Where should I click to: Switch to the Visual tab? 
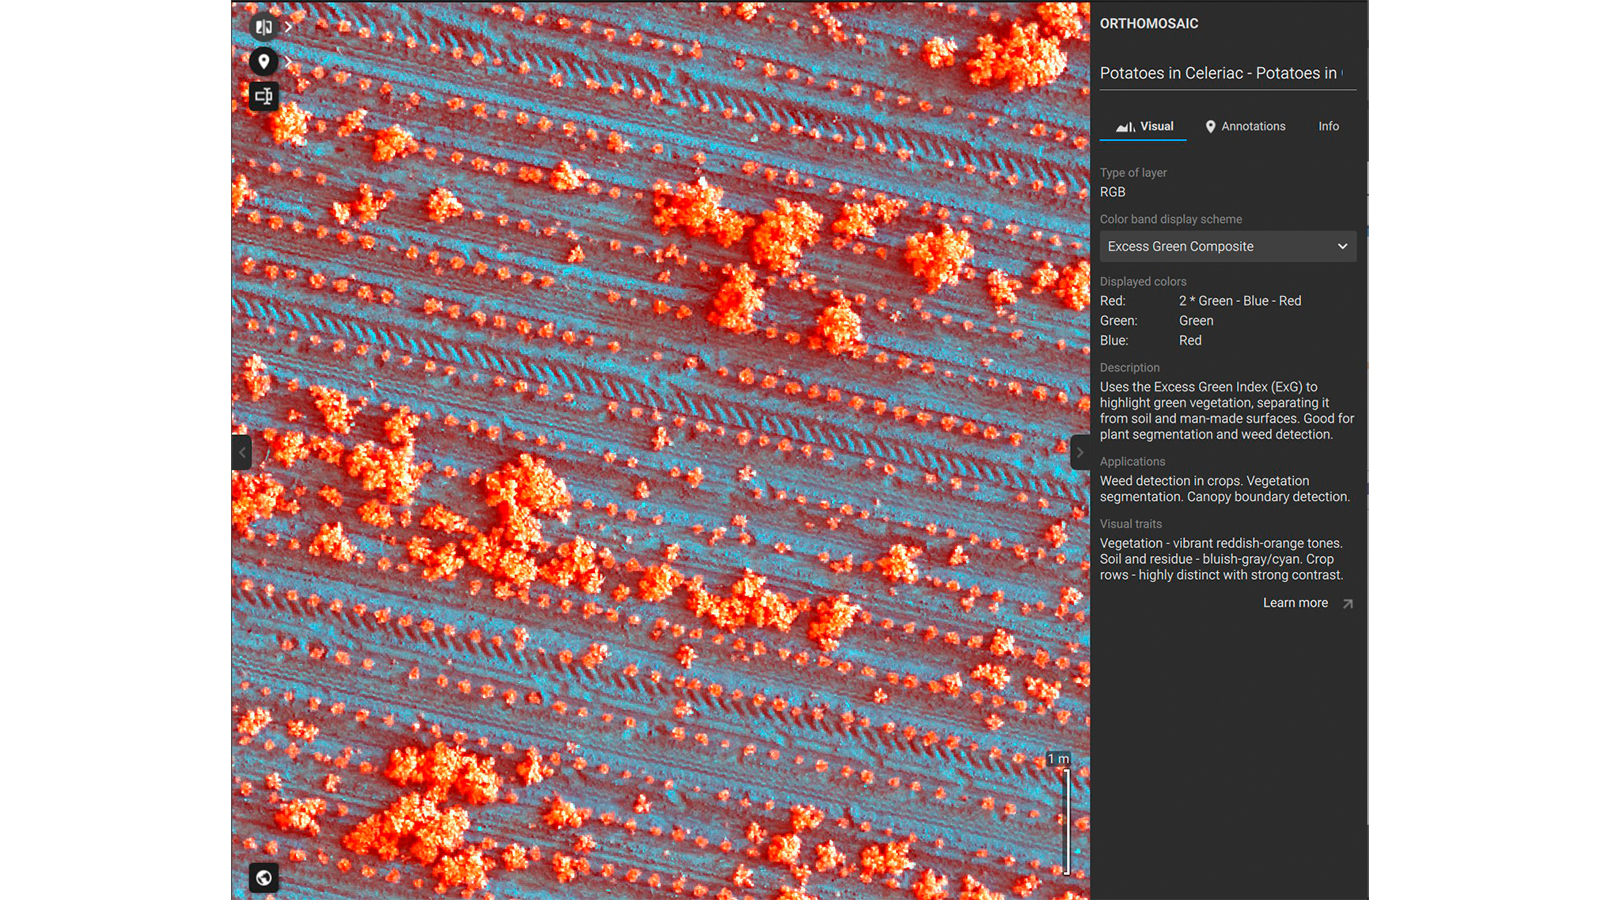(x=1144, y=127)
